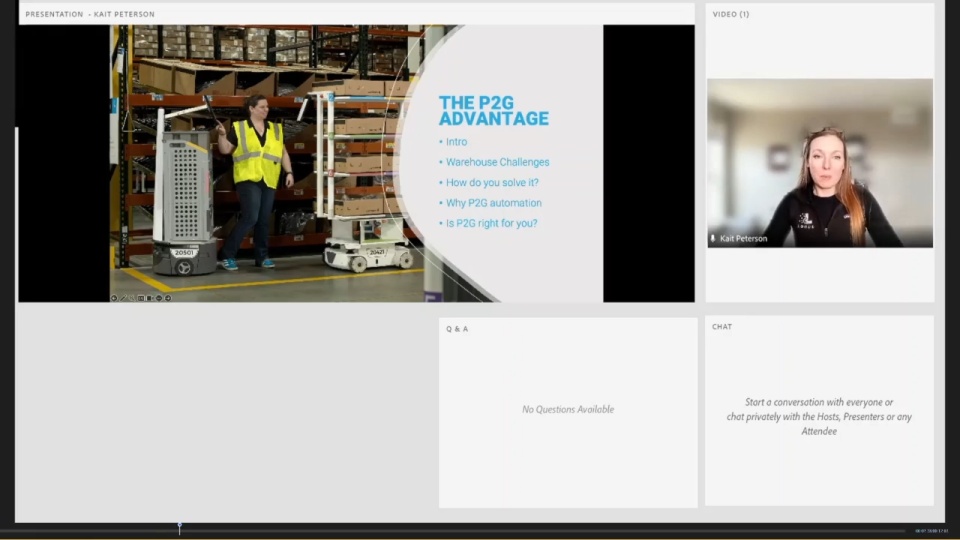Click the presentation slide image
The height and width of the screenshot is (540, 960).
[x=356, y=163]
